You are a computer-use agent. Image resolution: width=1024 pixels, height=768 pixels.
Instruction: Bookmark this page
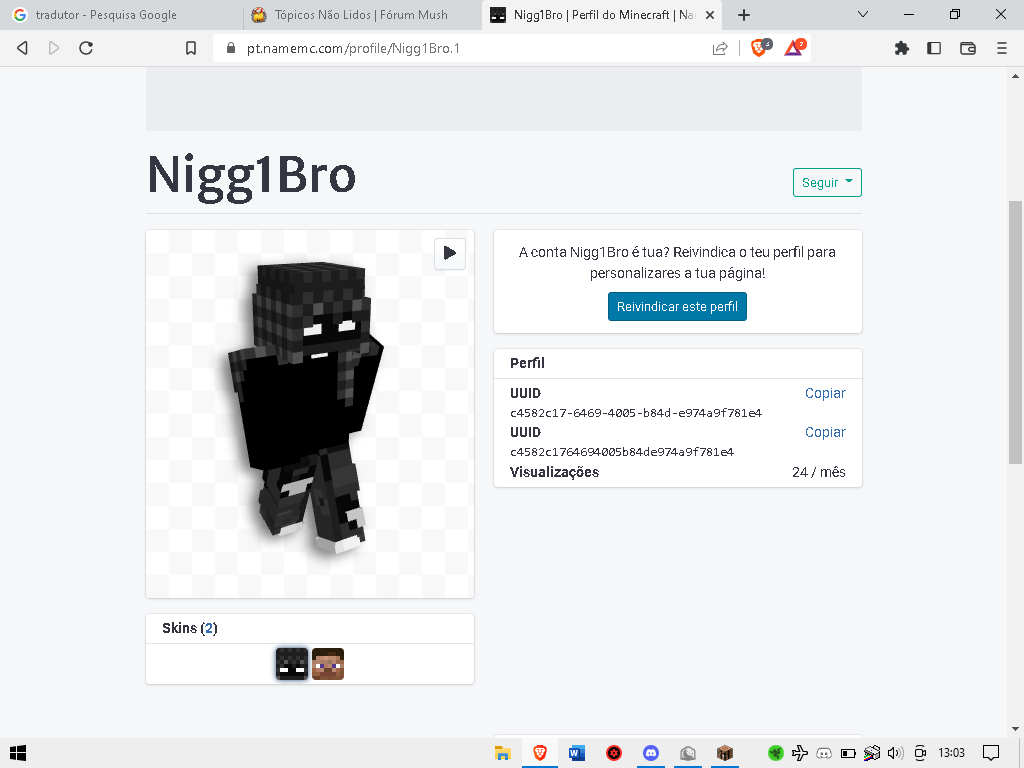(191, 48)
